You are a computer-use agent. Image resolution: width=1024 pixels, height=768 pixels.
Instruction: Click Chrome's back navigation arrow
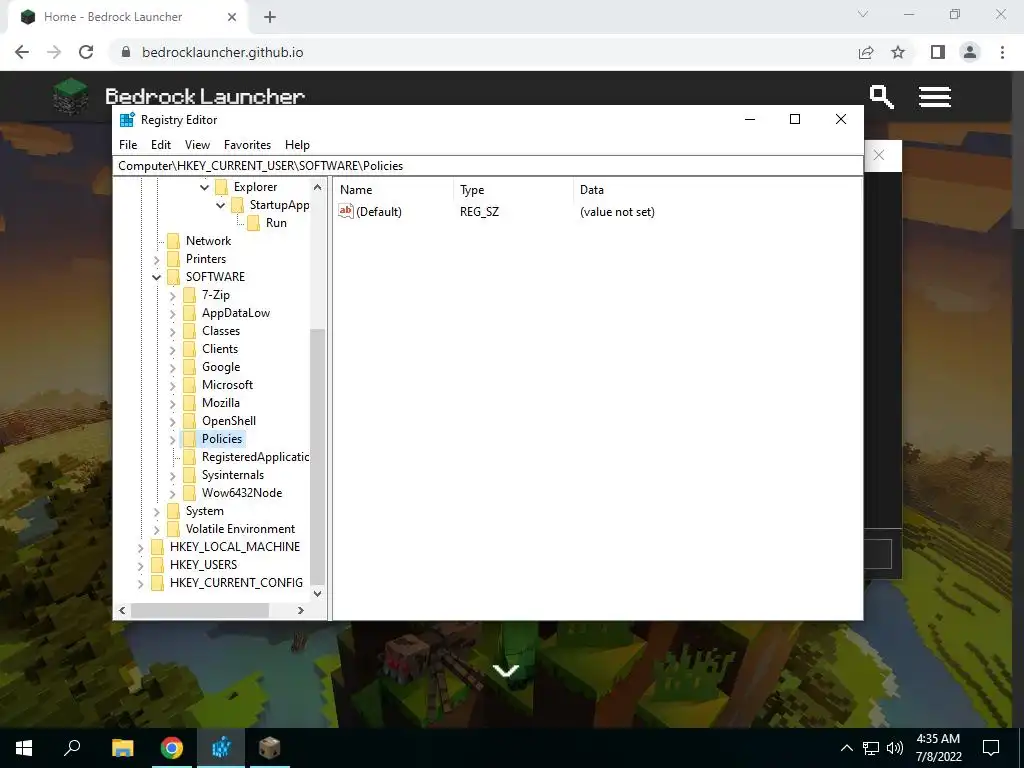point(22,52)
